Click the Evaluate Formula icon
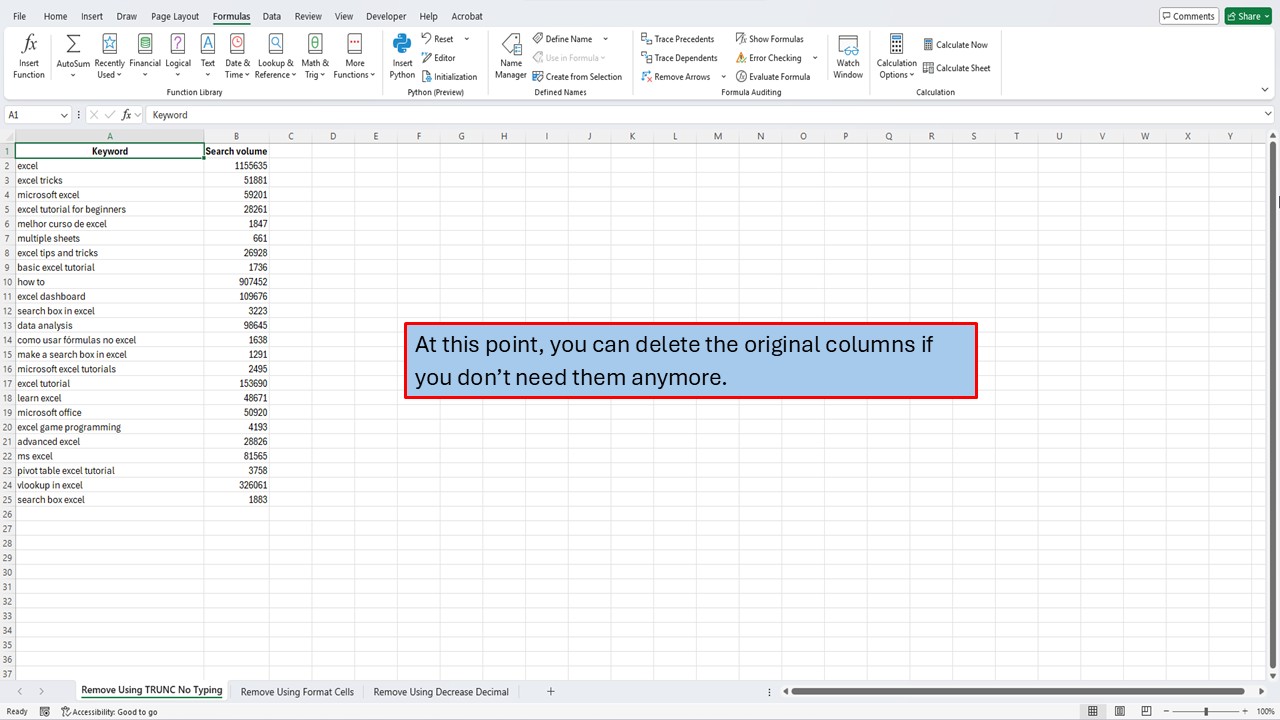Image resolution: width=1280 pixels, height=720 pixels. [x=774, y=76]
